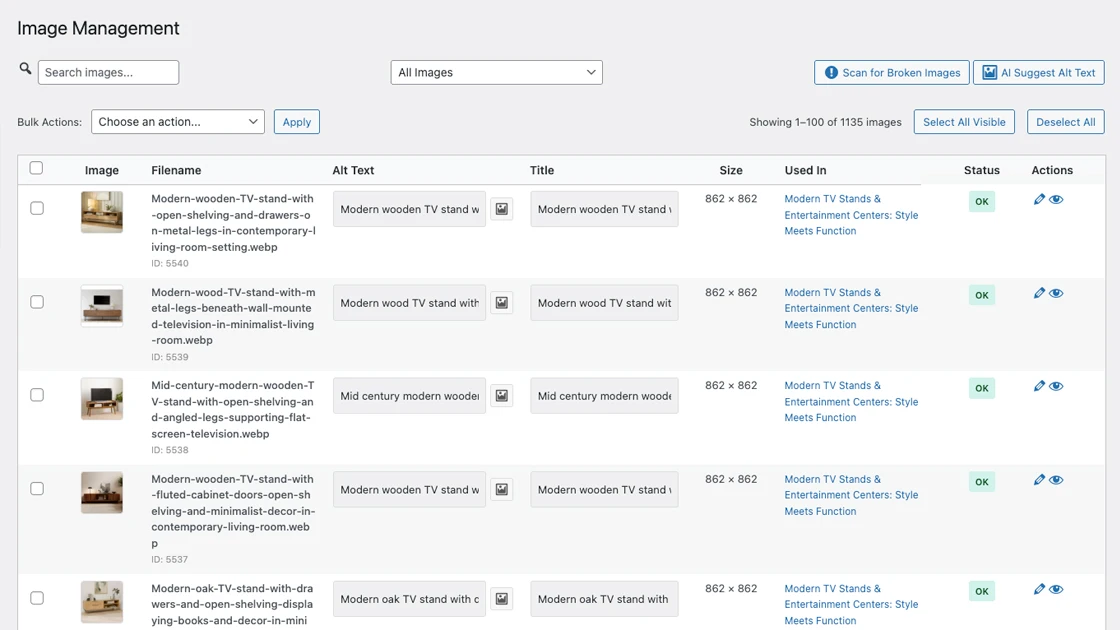Click the info icon inside Scan for Broken Images
The image size is (1120, 630).
[830, 72]
